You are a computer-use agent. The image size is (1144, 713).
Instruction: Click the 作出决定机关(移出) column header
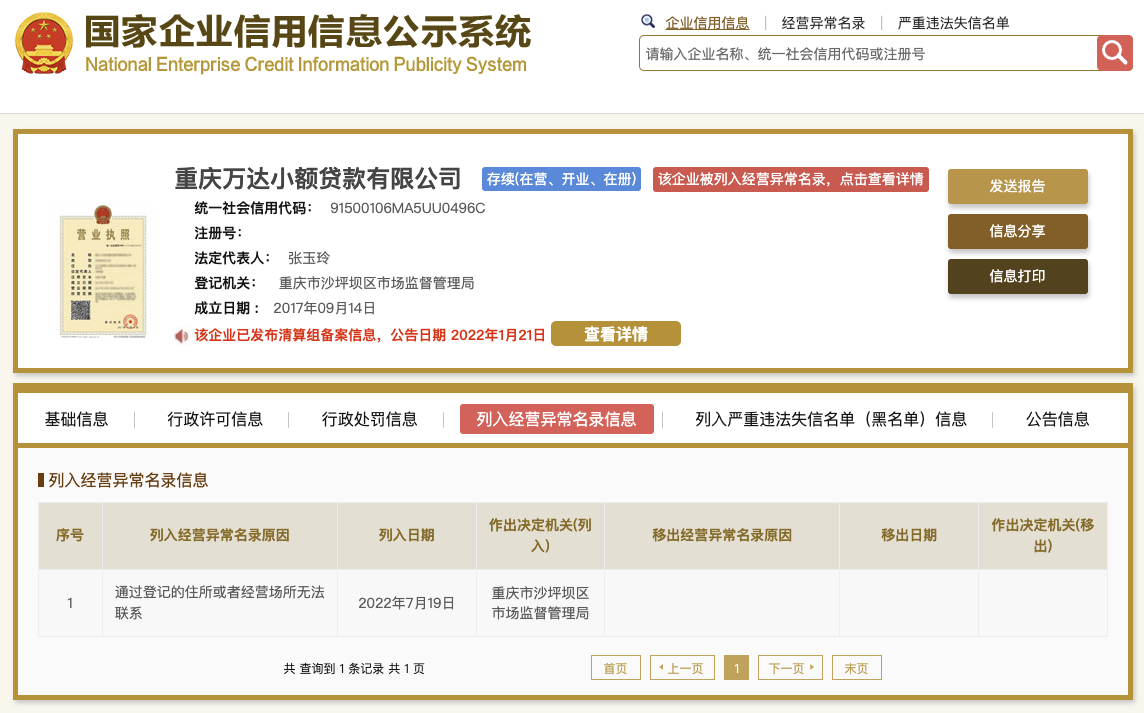[x=1043, y=535]
